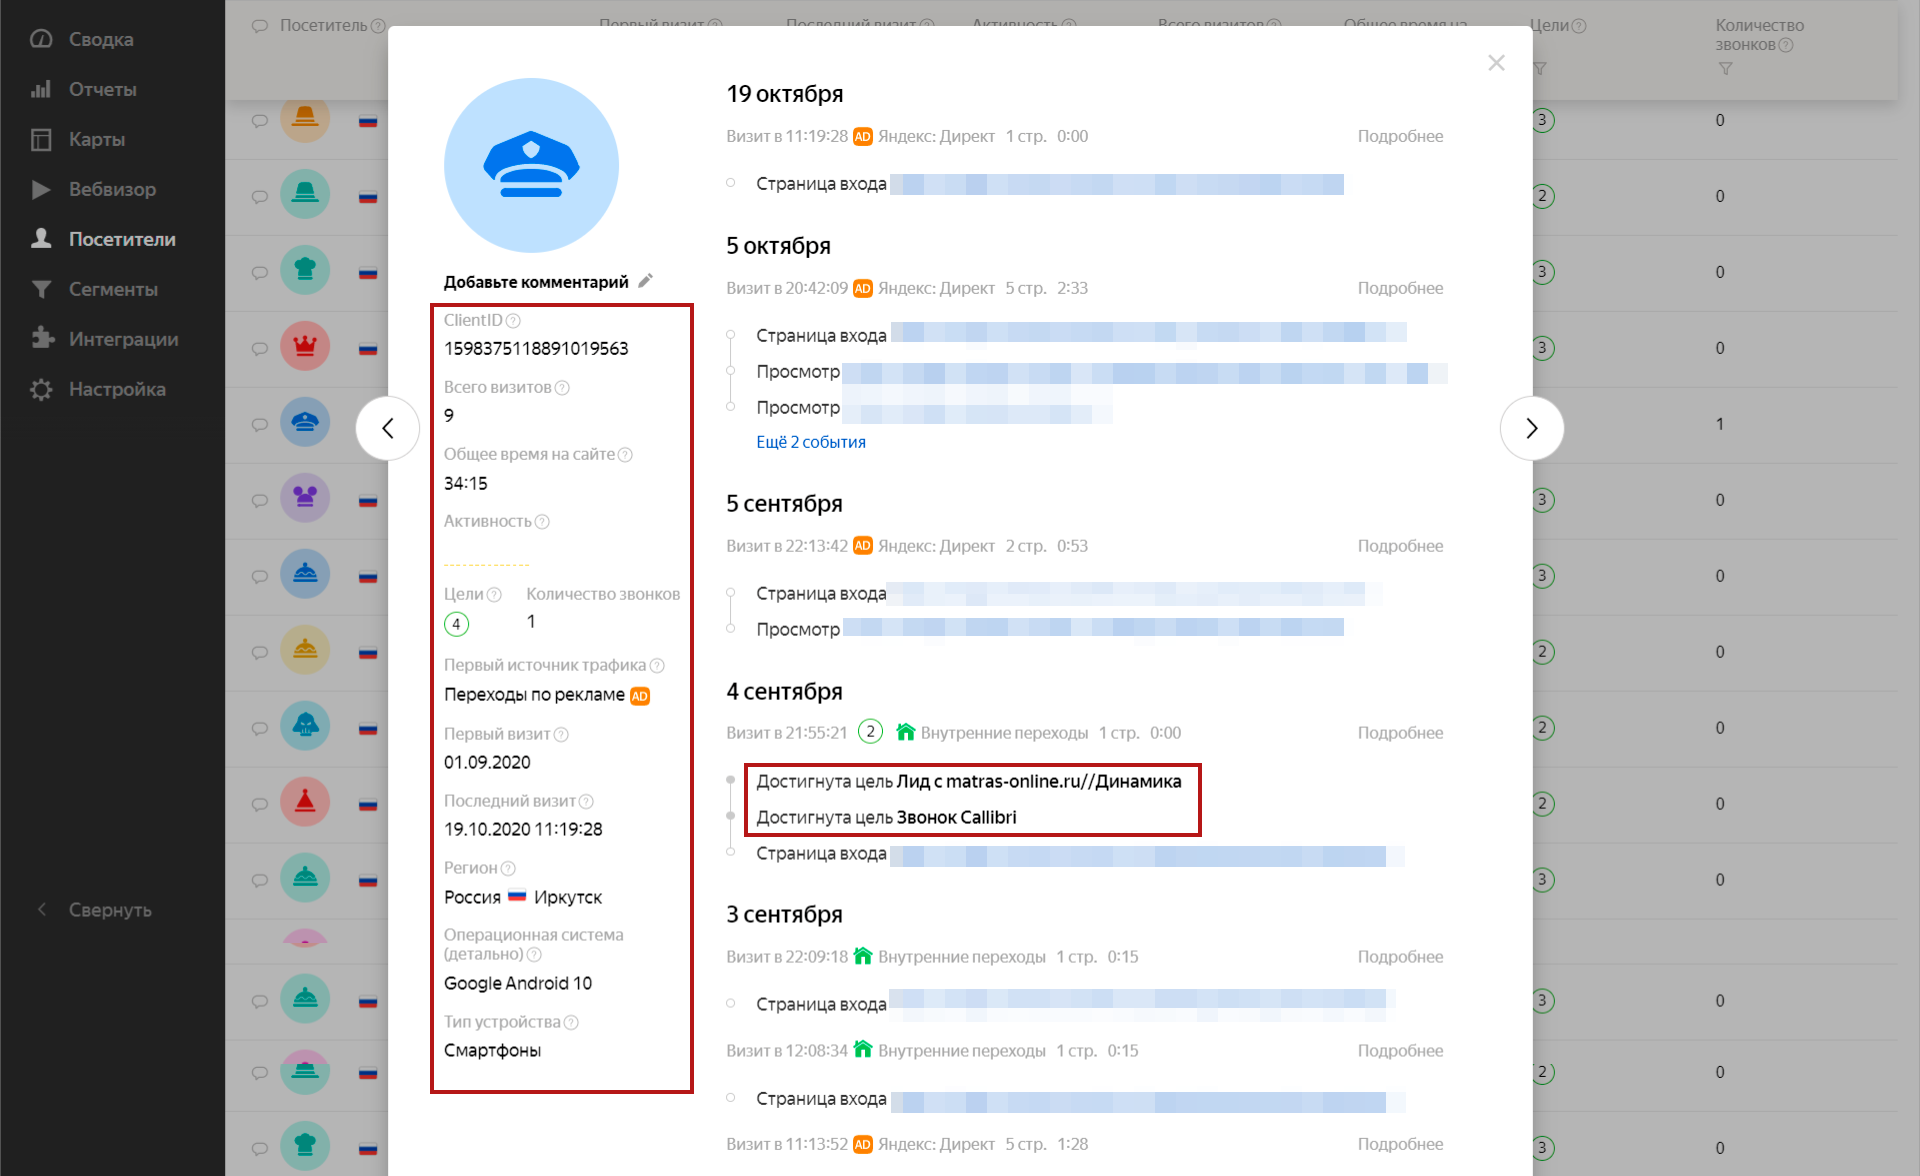
Task: Go to previous visitor with left arrow
Action: click(388, 428)
